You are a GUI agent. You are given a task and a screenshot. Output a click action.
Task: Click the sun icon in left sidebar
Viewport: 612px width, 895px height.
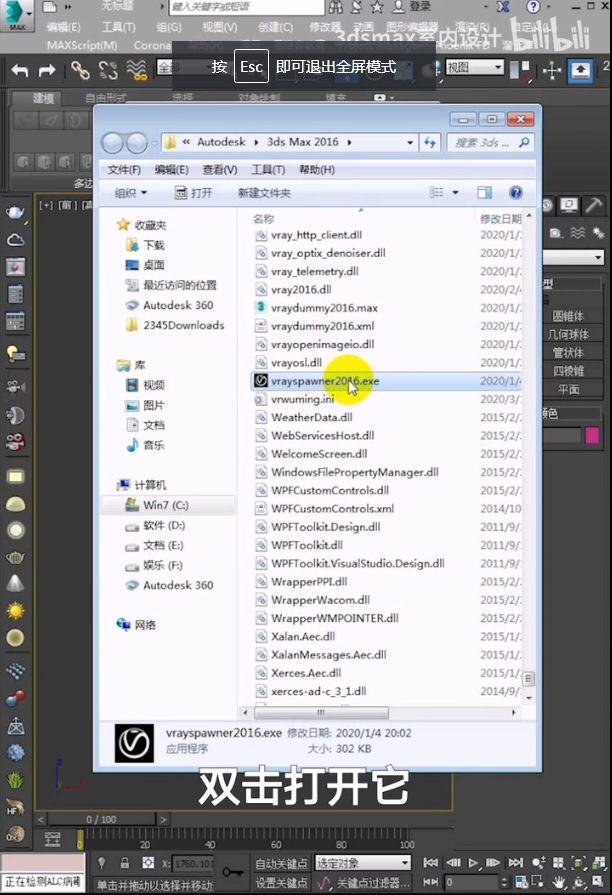pyautogui.click(x=15, y=609)
